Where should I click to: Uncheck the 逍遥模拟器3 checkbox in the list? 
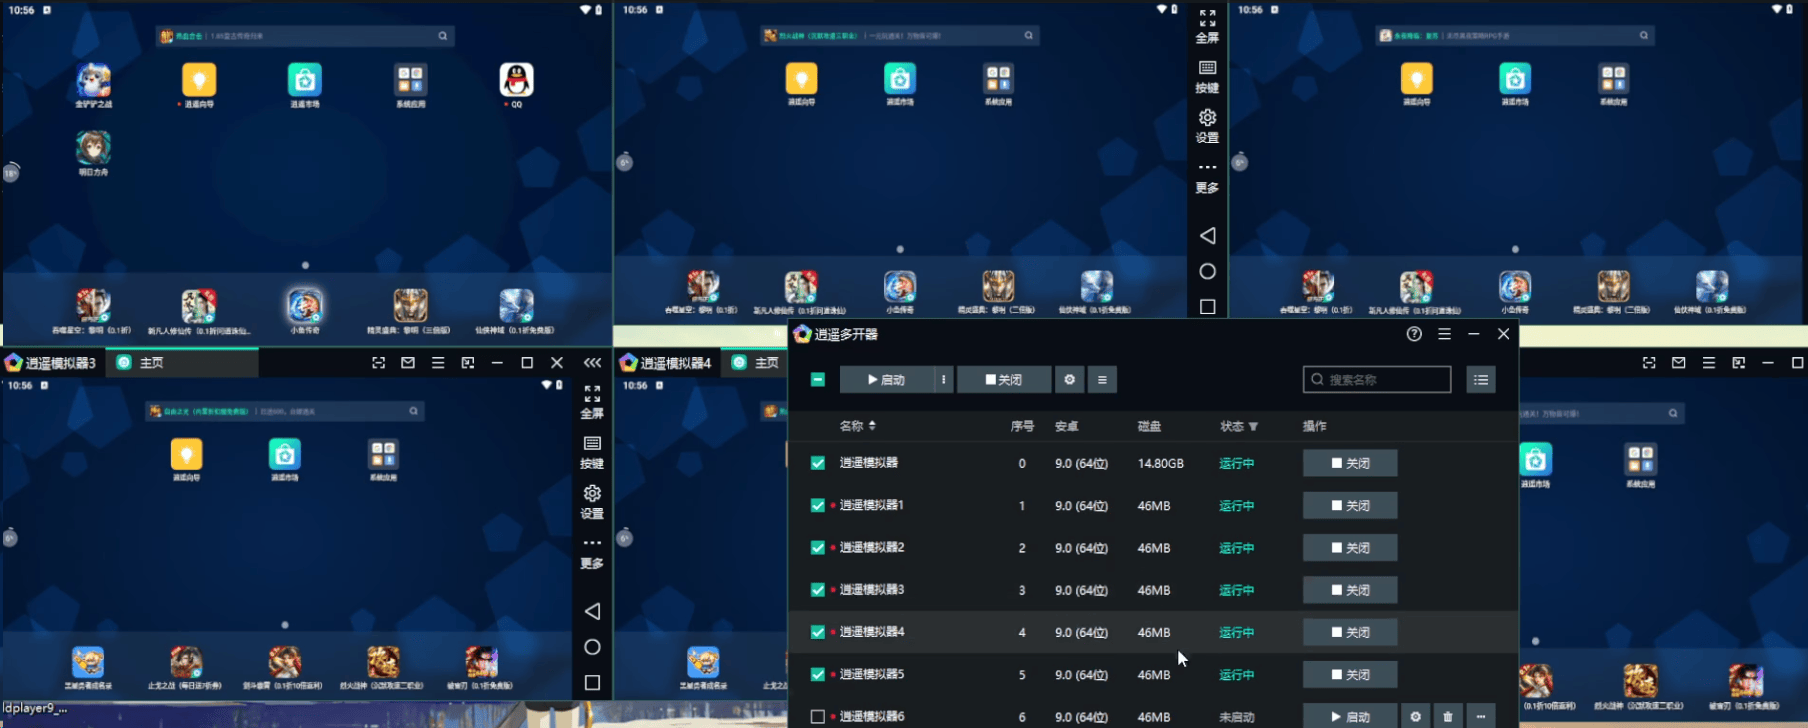[818, 590]
